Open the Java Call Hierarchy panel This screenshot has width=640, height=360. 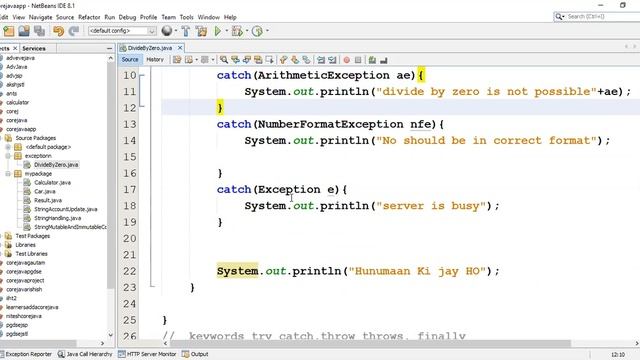(85, 354)
